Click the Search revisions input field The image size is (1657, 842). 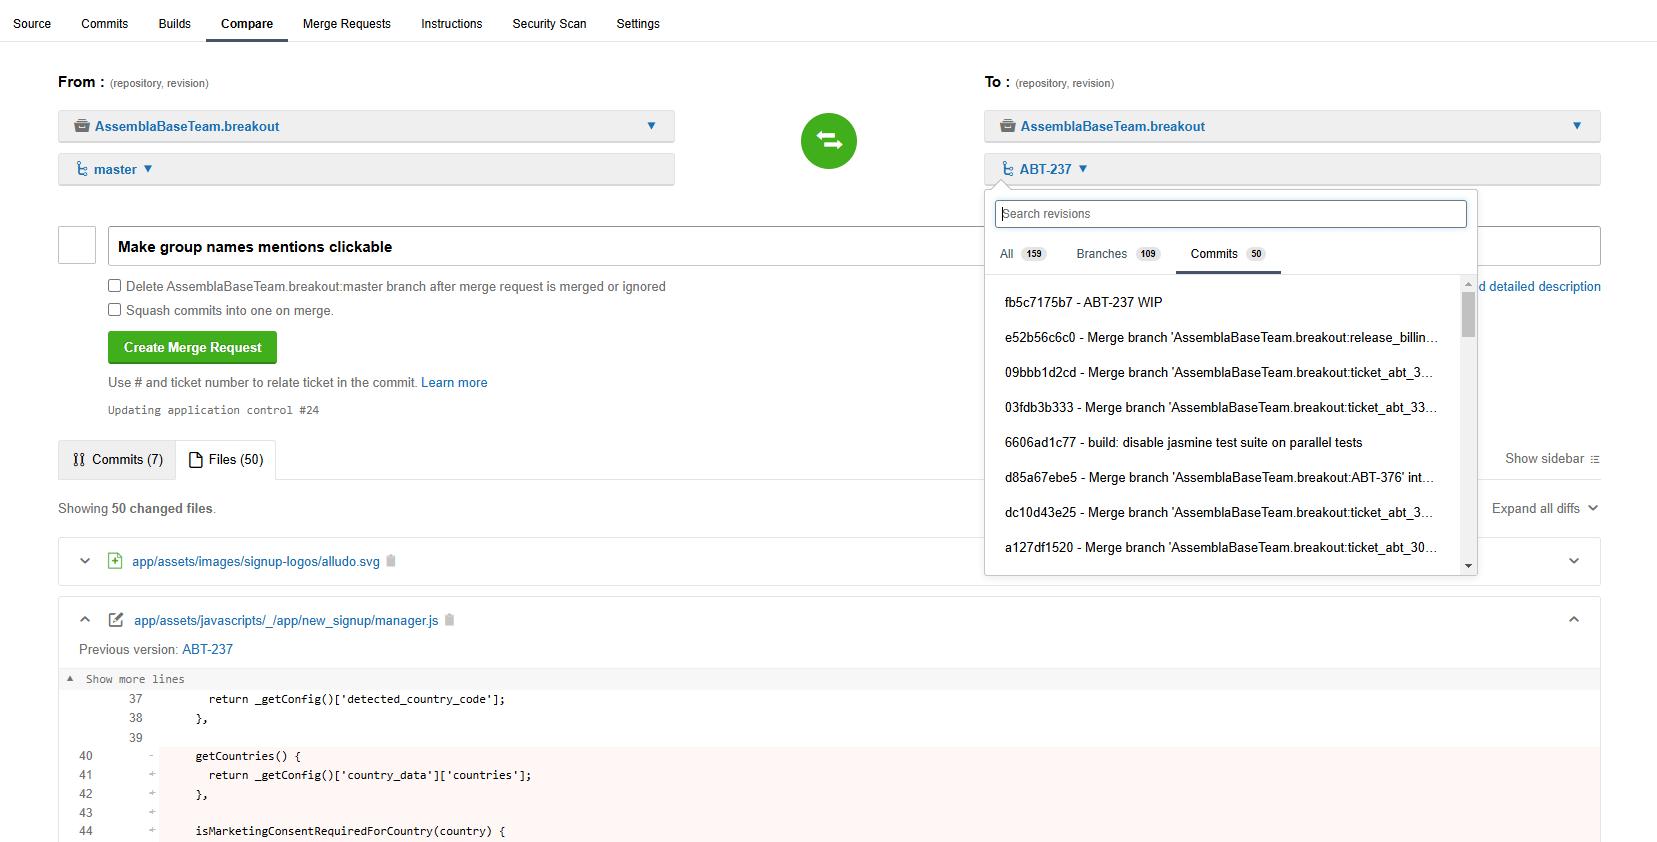[x=1230, y=214]
